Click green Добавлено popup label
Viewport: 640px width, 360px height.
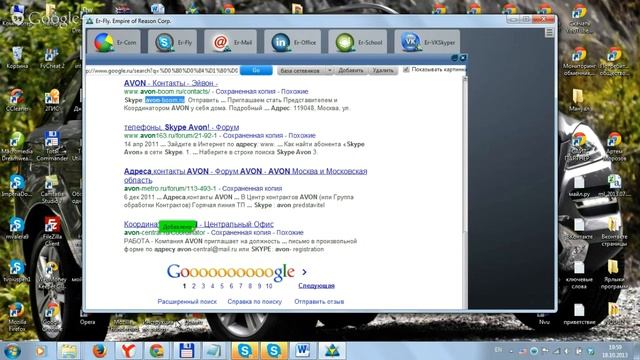tap(178, 226)
